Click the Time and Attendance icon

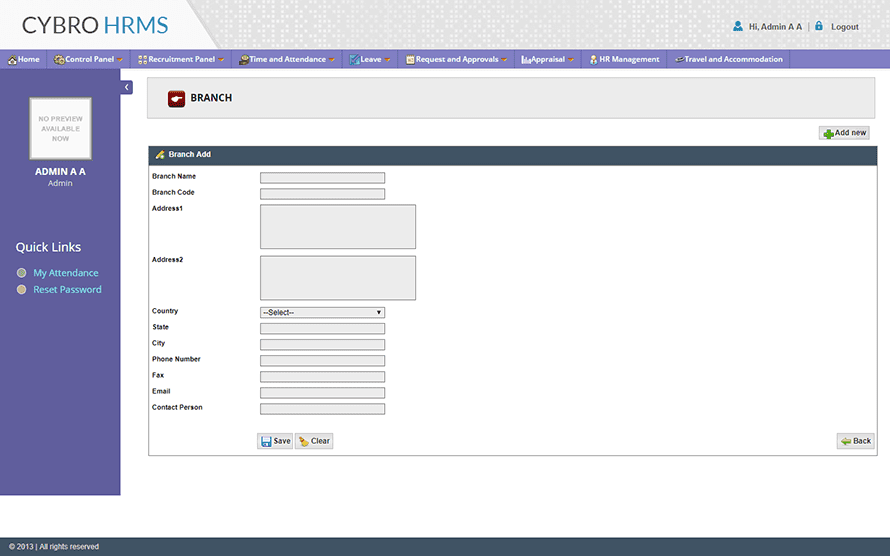(x=244, y=60)
